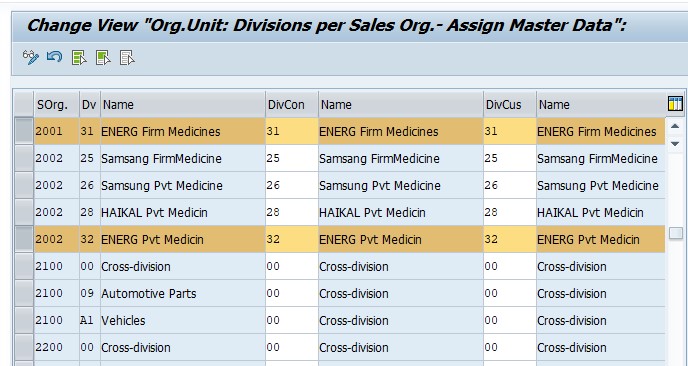Image resolution: width=688 pixels, height=366 pixels.
Task: Click the DivCus field with value 26
Action: pyautogui.click(x=510, y=185)
